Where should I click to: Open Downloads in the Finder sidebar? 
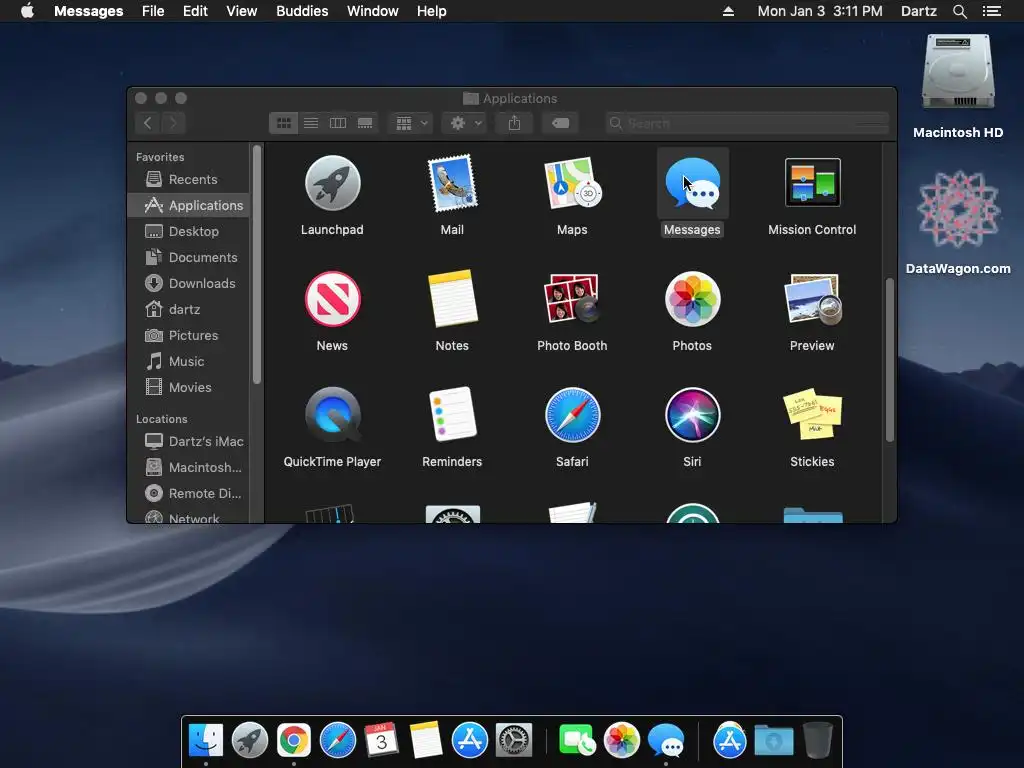click(188, 283)
